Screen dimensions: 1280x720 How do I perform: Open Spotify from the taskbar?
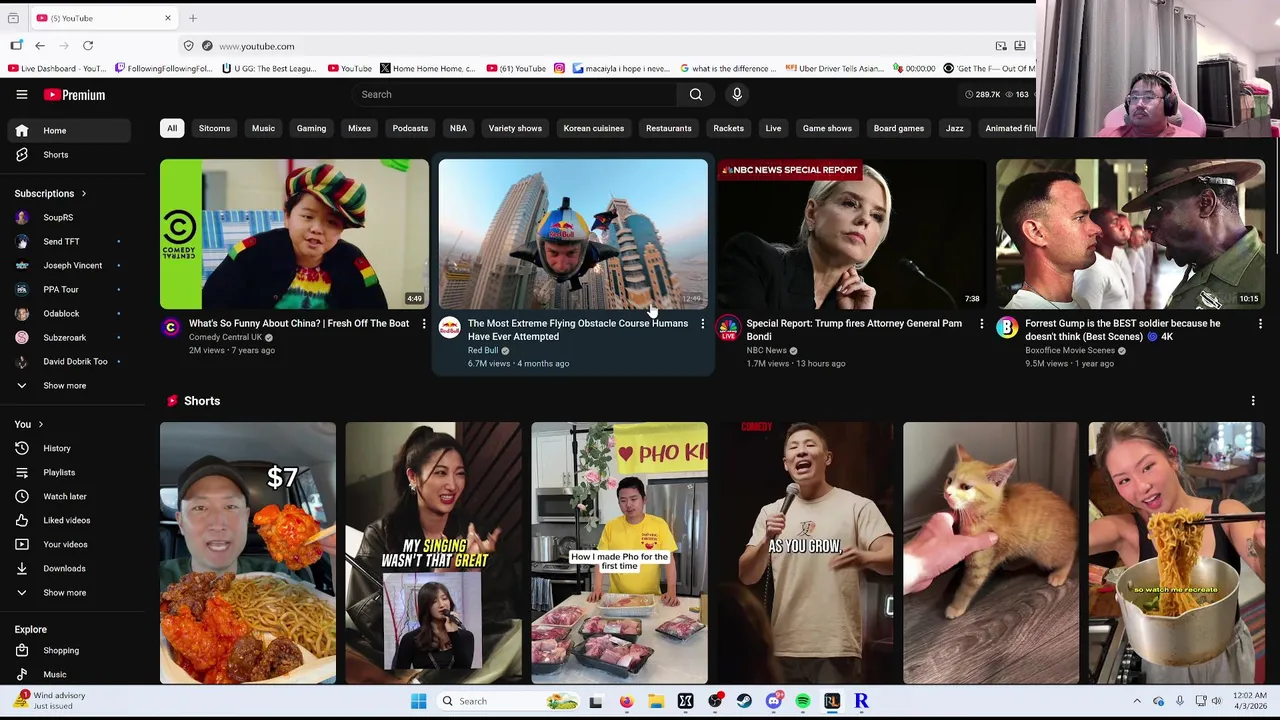[x=803, y=701]
